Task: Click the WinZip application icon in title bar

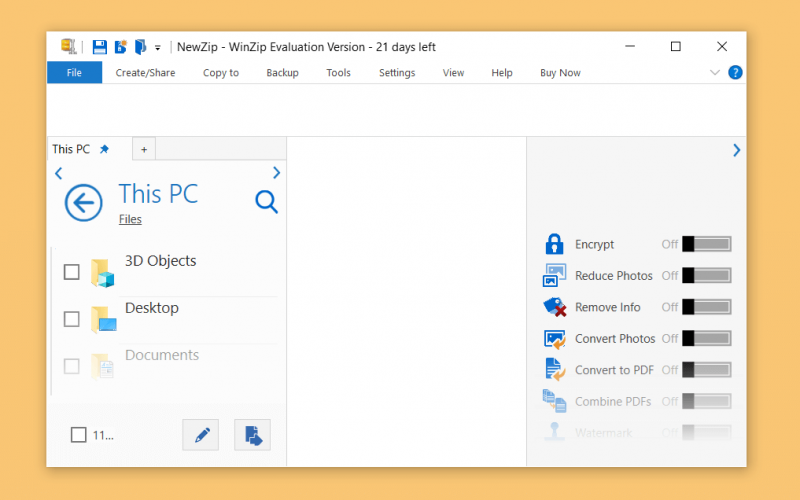Action: 68,46
